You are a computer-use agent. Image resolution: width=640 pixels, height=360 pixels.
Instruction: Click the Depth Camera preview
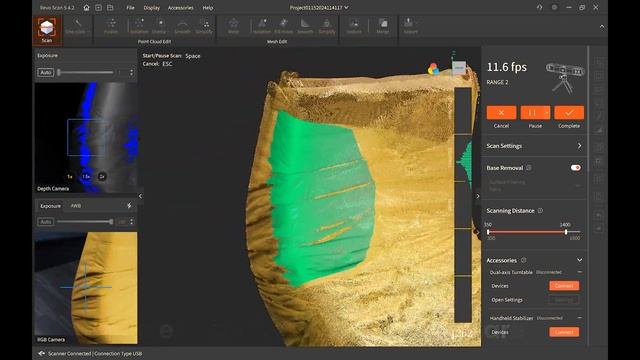pos(86,138)
